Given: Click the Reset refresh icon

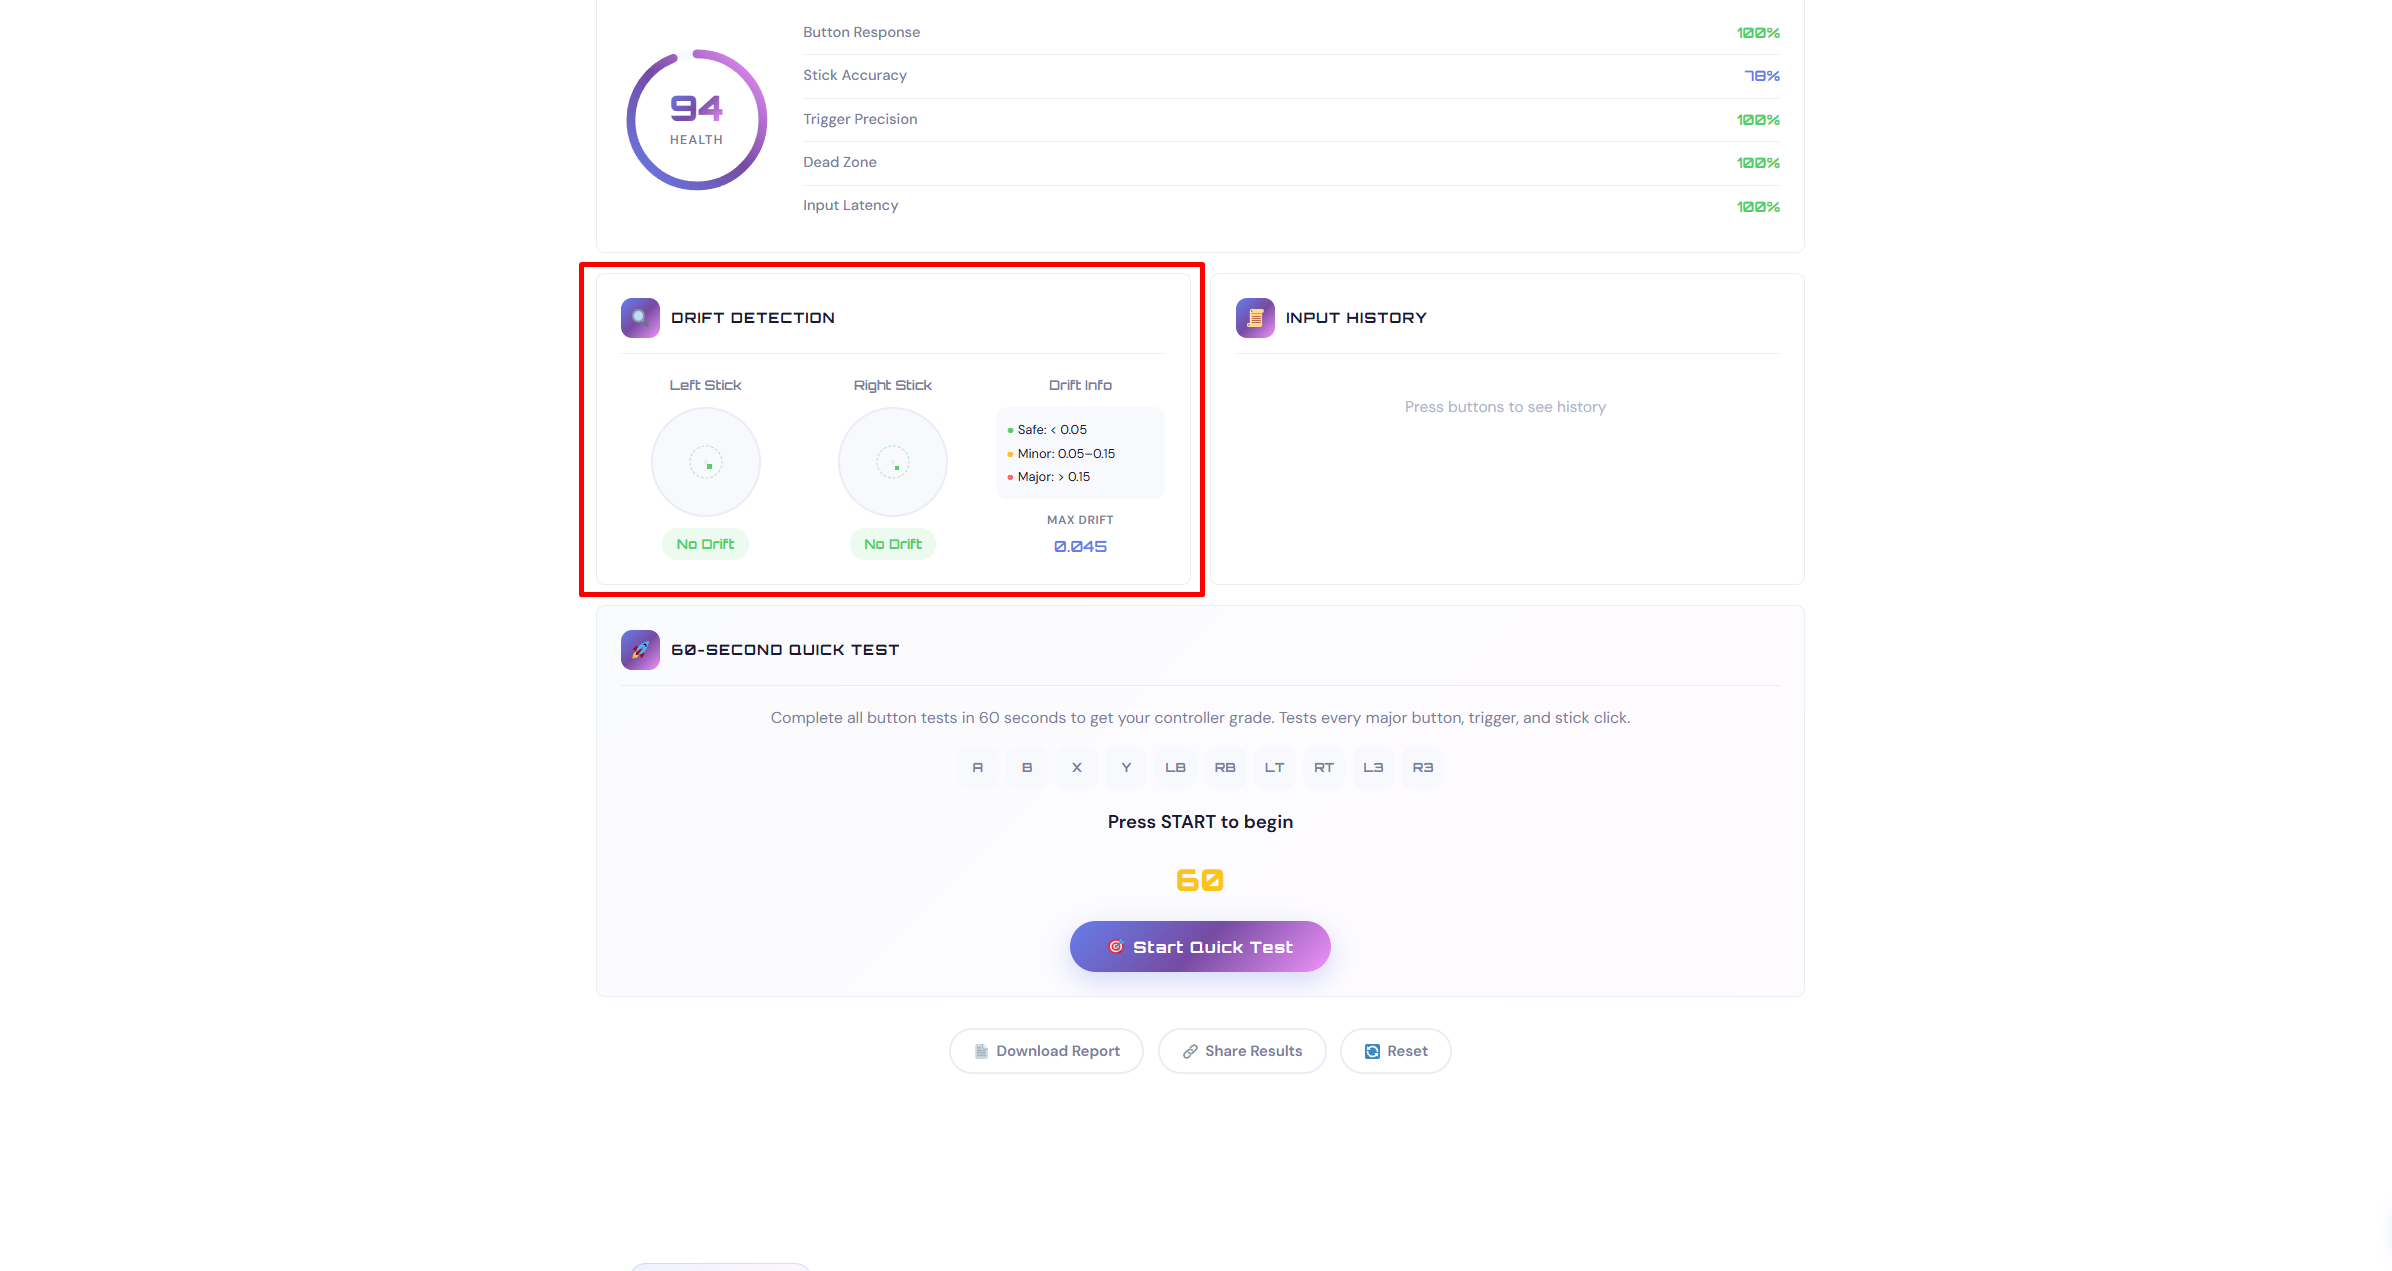Looking at the screenshot, I should [1372, 1051].
